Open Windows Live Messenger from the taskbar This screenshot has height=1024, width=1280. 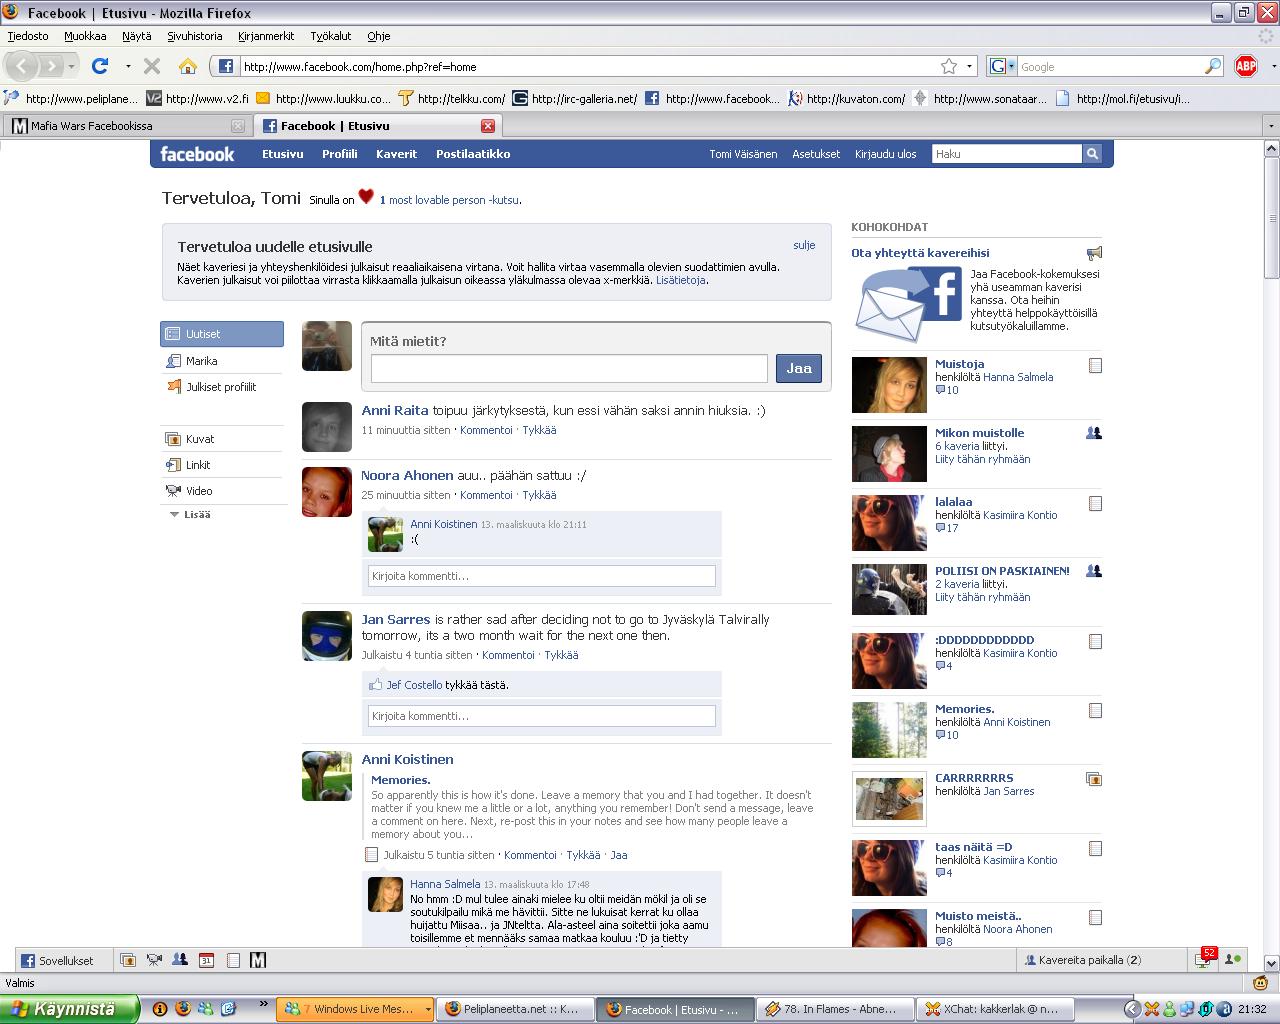coord(354,1009)
